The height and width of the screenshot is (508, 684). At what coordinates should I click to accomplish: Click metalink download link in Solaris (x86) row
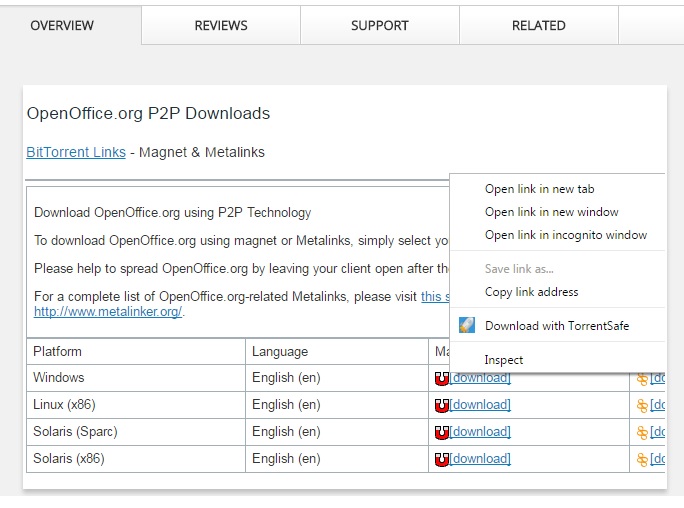point(657,459)
